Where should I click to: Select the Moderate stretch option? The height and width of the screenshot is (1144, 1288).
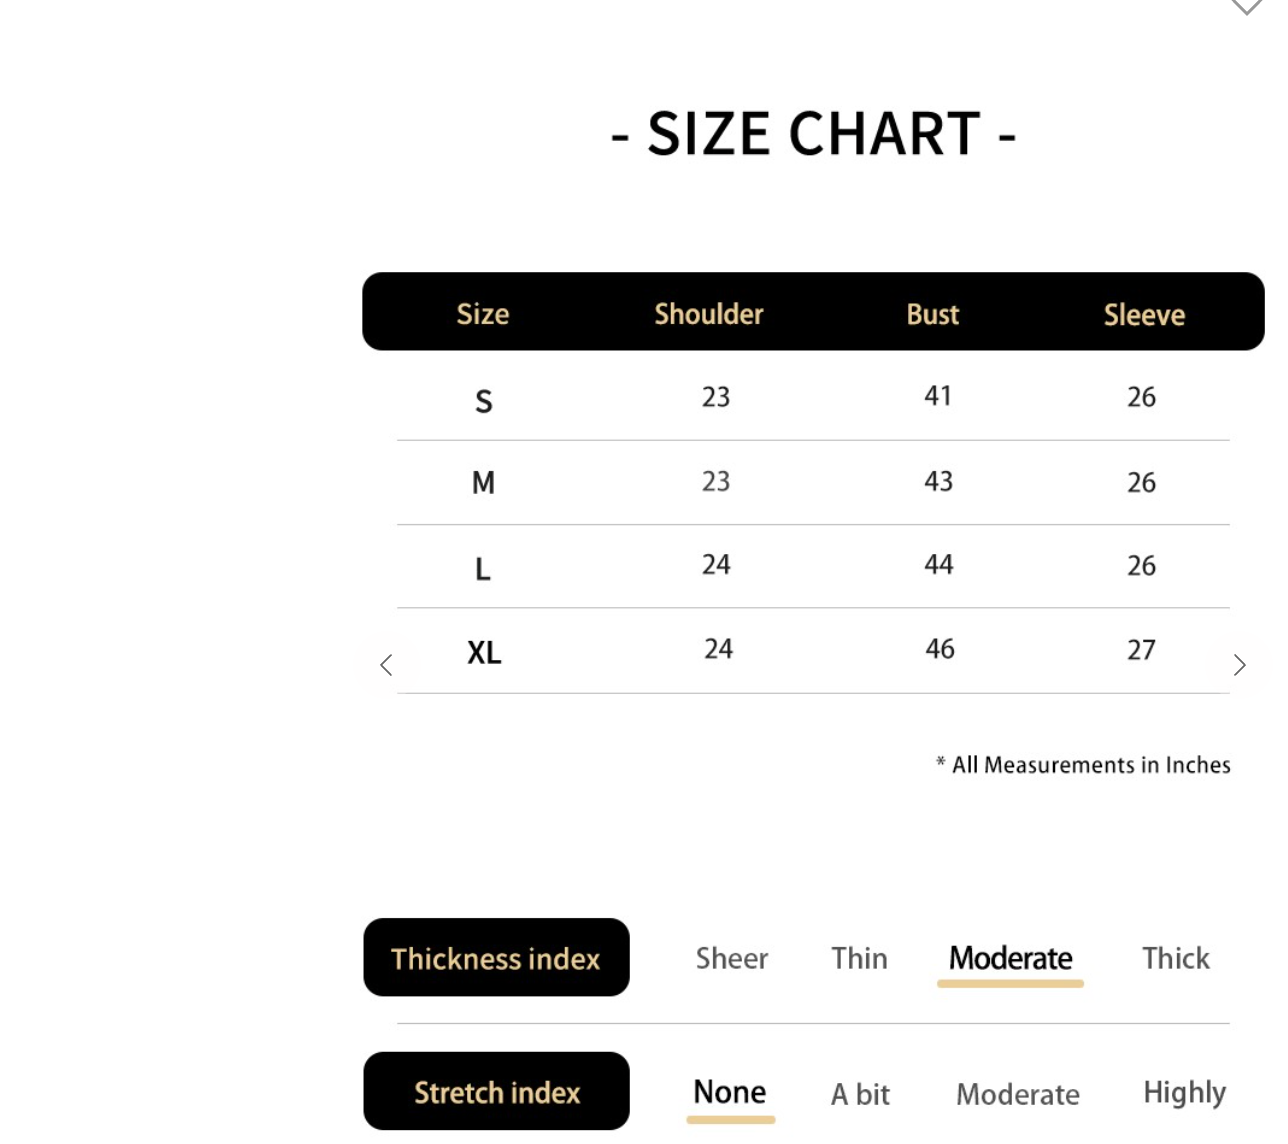point(1017,1094)
